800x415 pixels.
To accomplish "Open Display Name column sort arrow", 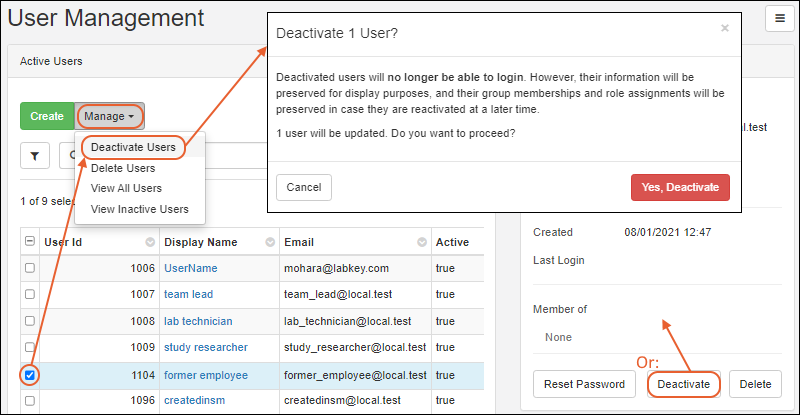I will tap(269, 242).
